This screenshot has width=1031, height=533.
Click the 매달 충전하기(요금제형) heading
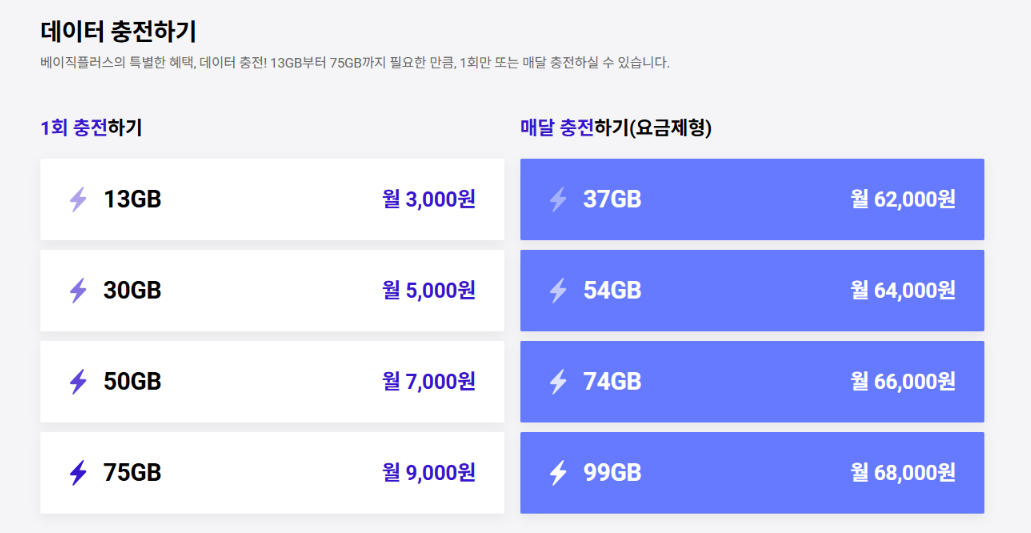pyautogui.click(x=616, y=127)
